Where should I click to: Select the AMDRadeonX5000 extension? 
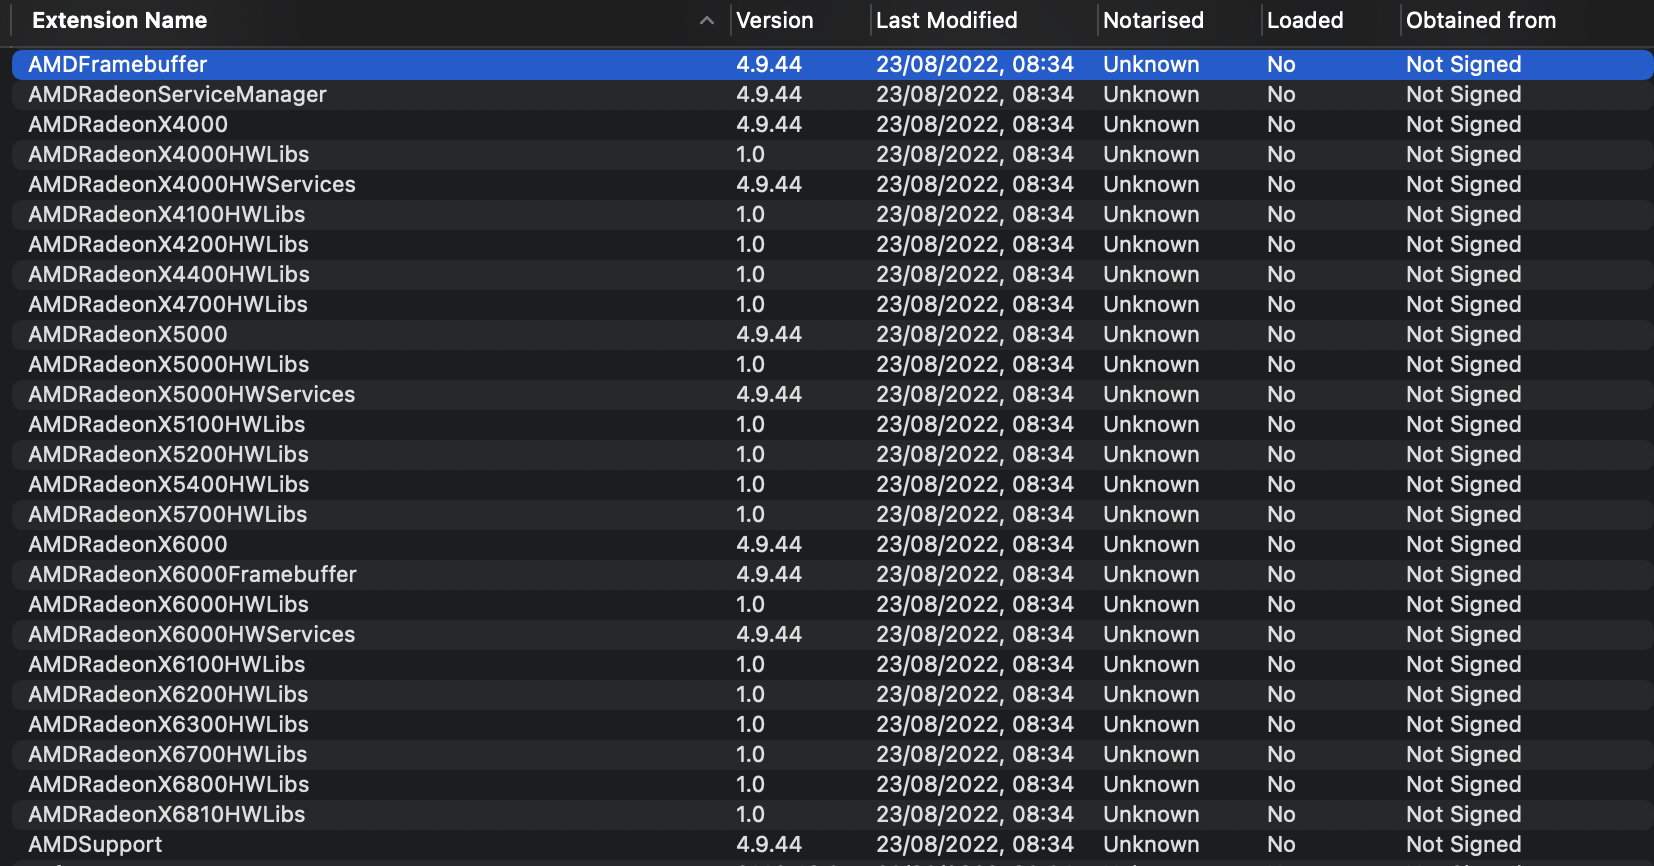pos(832,334)
